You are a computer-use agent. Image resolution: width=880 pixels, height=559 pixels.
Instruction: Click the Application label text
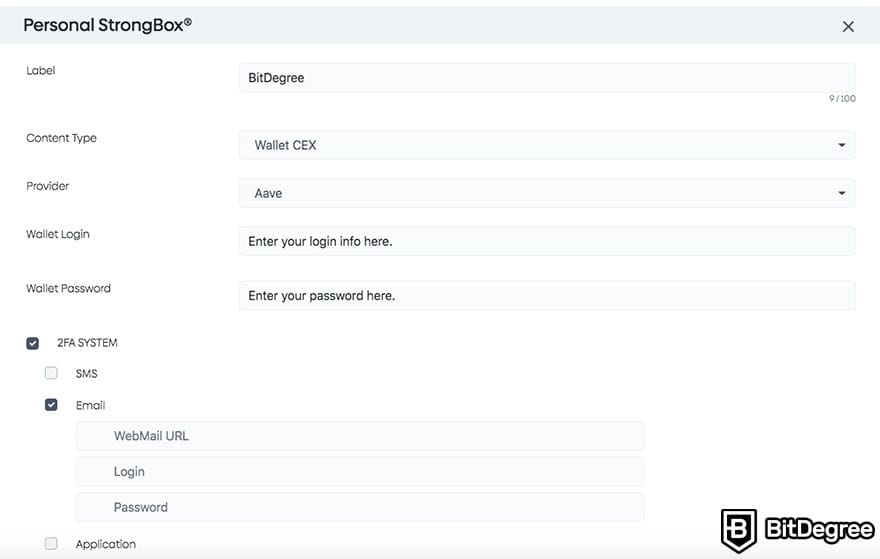coord(106,544)
